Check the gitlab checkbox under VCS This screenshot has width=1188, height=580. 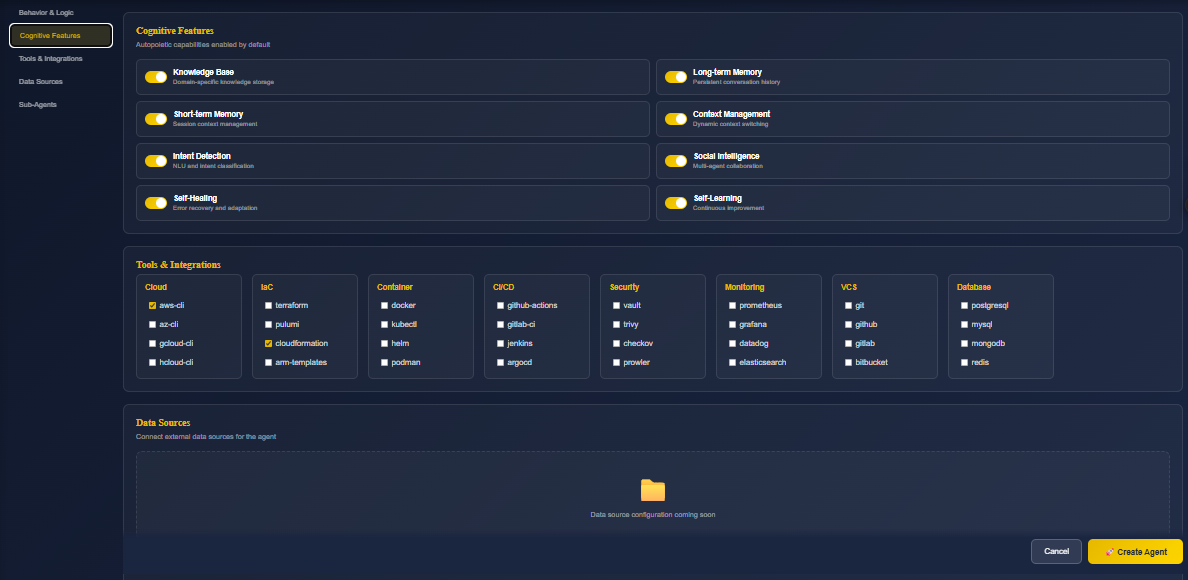pyautogui.click(x=848, y=344)
